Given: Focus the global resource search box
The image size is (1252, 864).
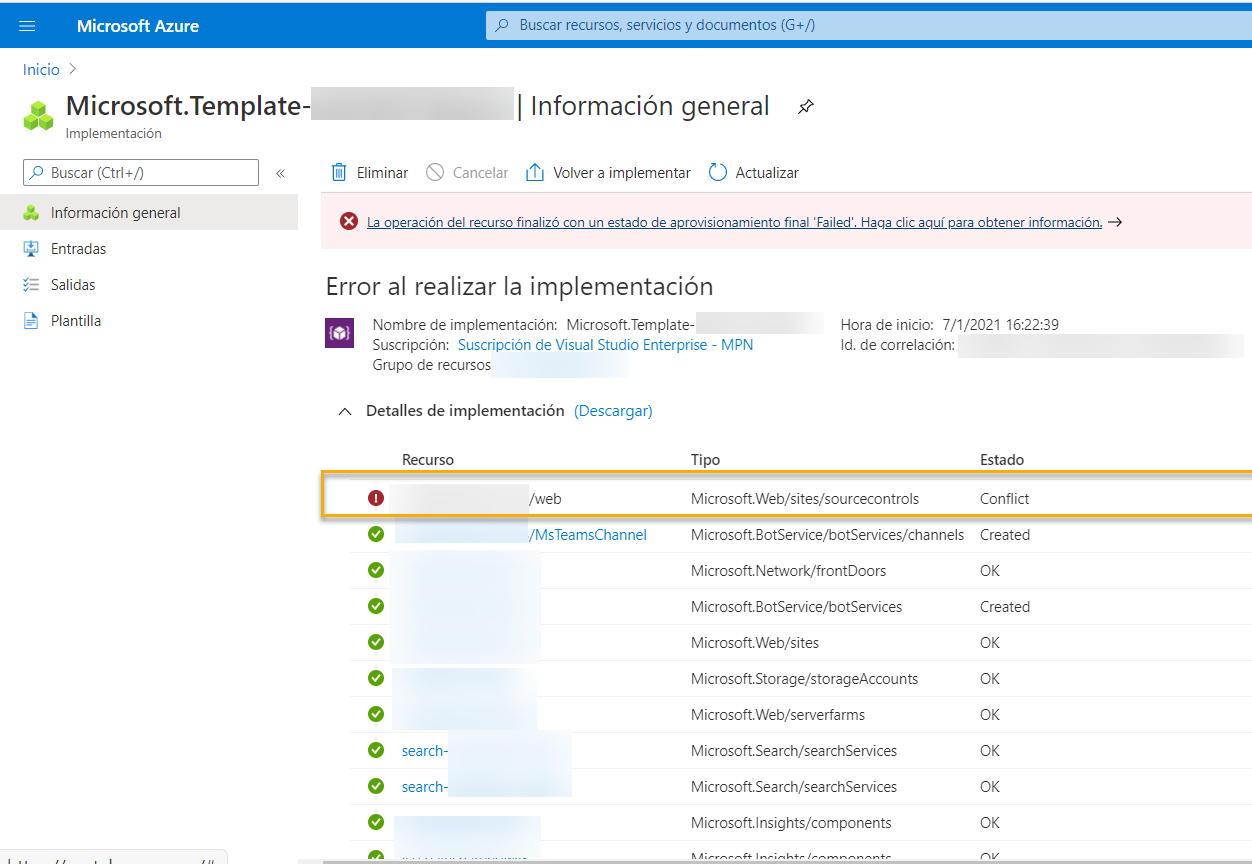Looking at the screenshot, I should coord(868,25).
